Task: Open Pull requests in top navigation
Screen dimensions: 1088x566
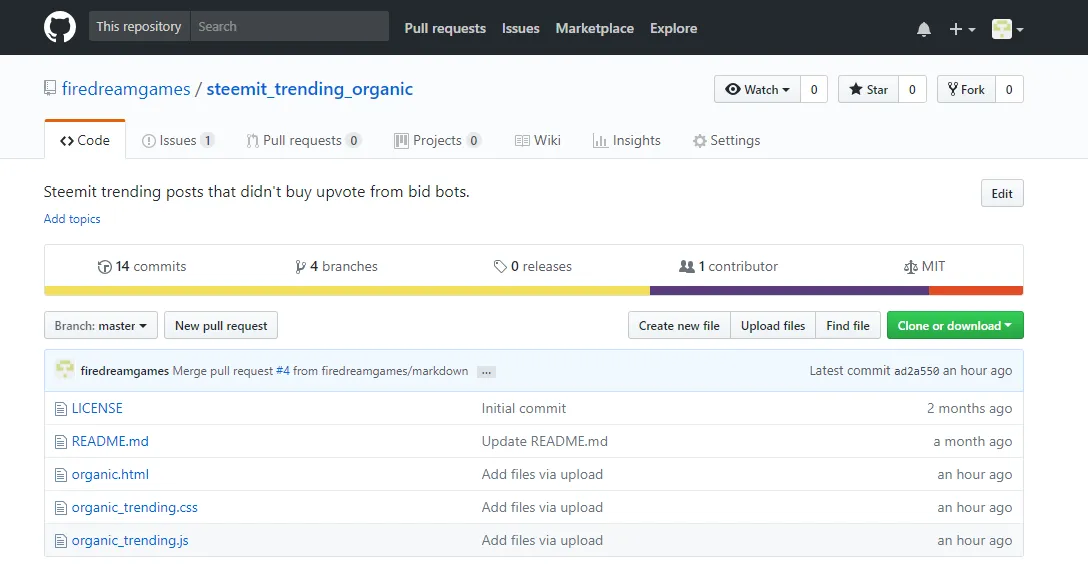Action: (x=445, y=28)
